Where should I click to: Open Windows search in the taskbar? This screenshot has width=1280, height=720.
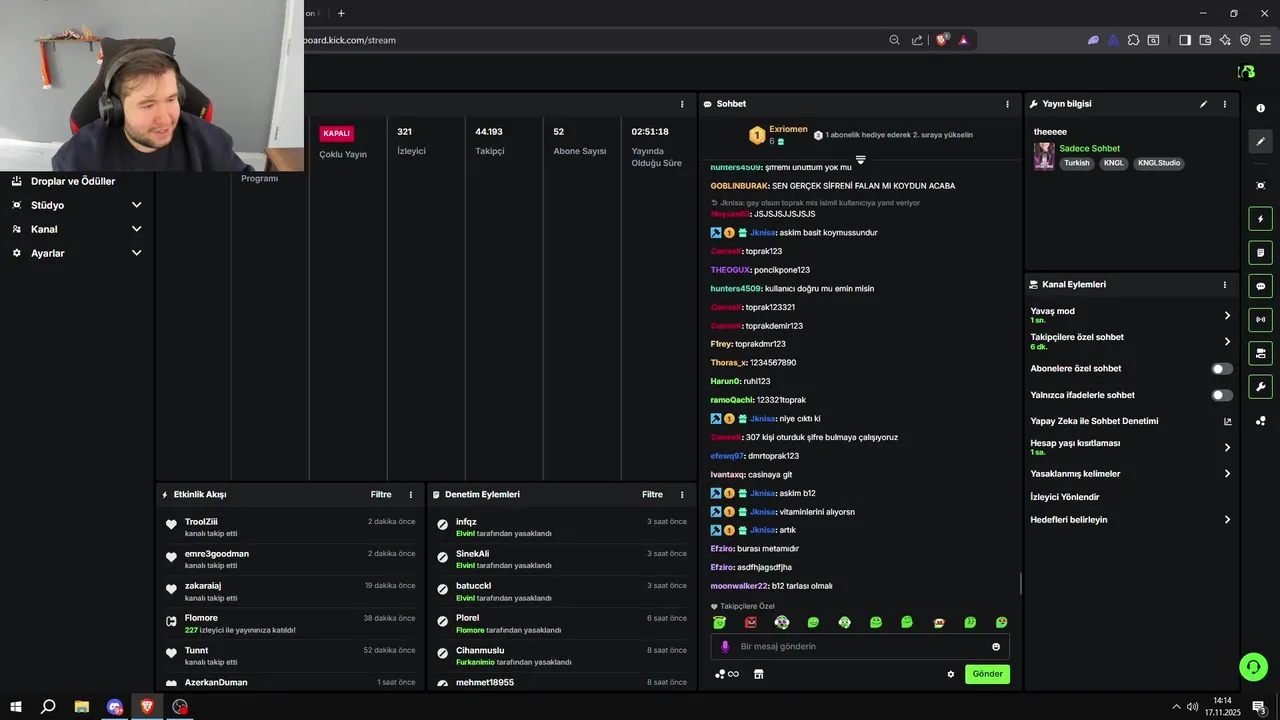point(48,706)
